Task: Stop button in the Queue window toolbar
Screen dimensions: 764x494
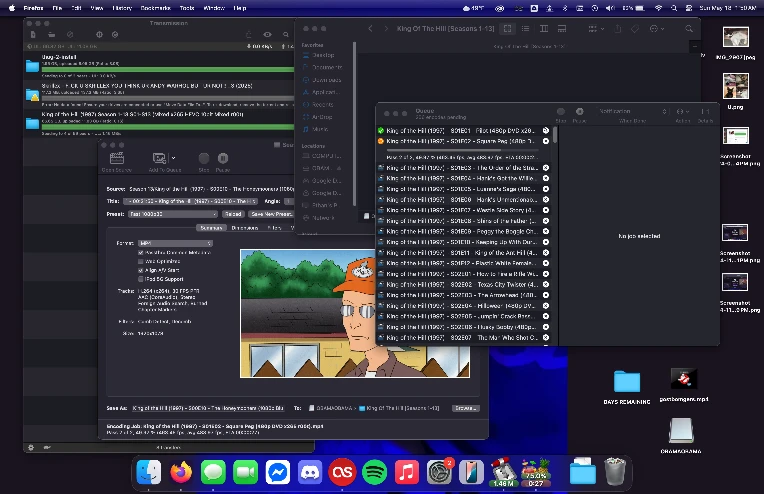Action: (x=561, y=112)
